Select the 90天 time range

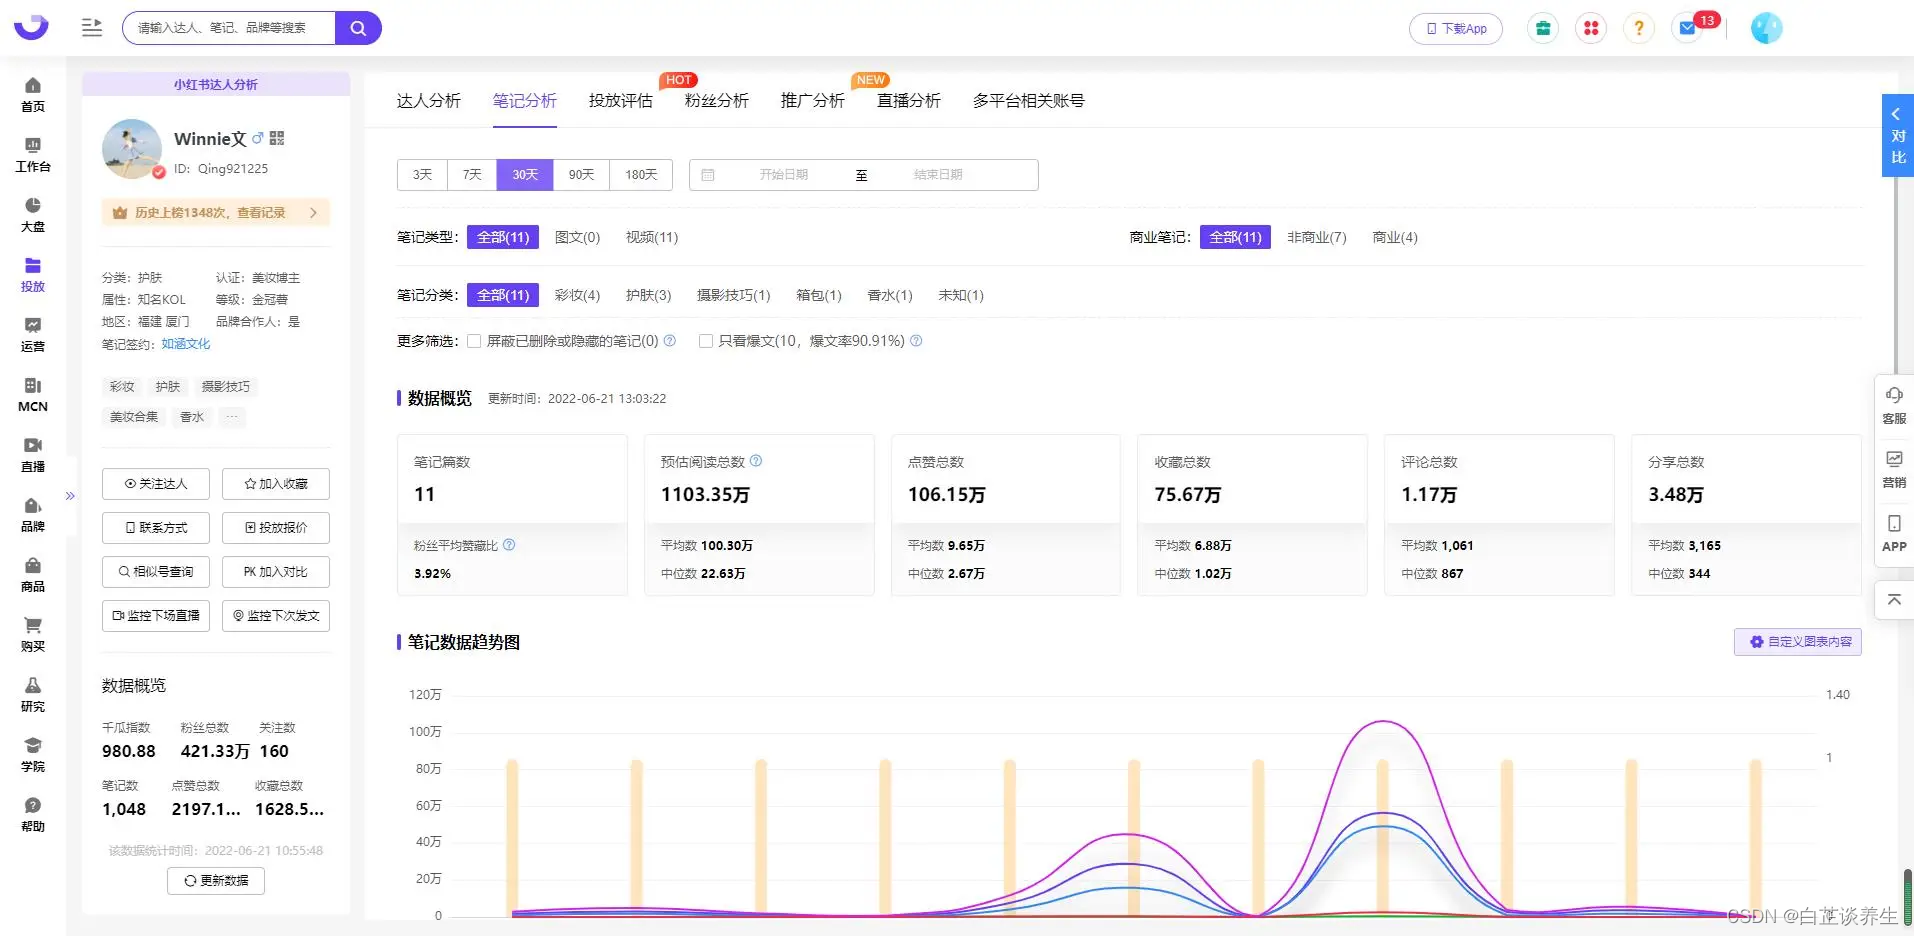pos(581,174)
